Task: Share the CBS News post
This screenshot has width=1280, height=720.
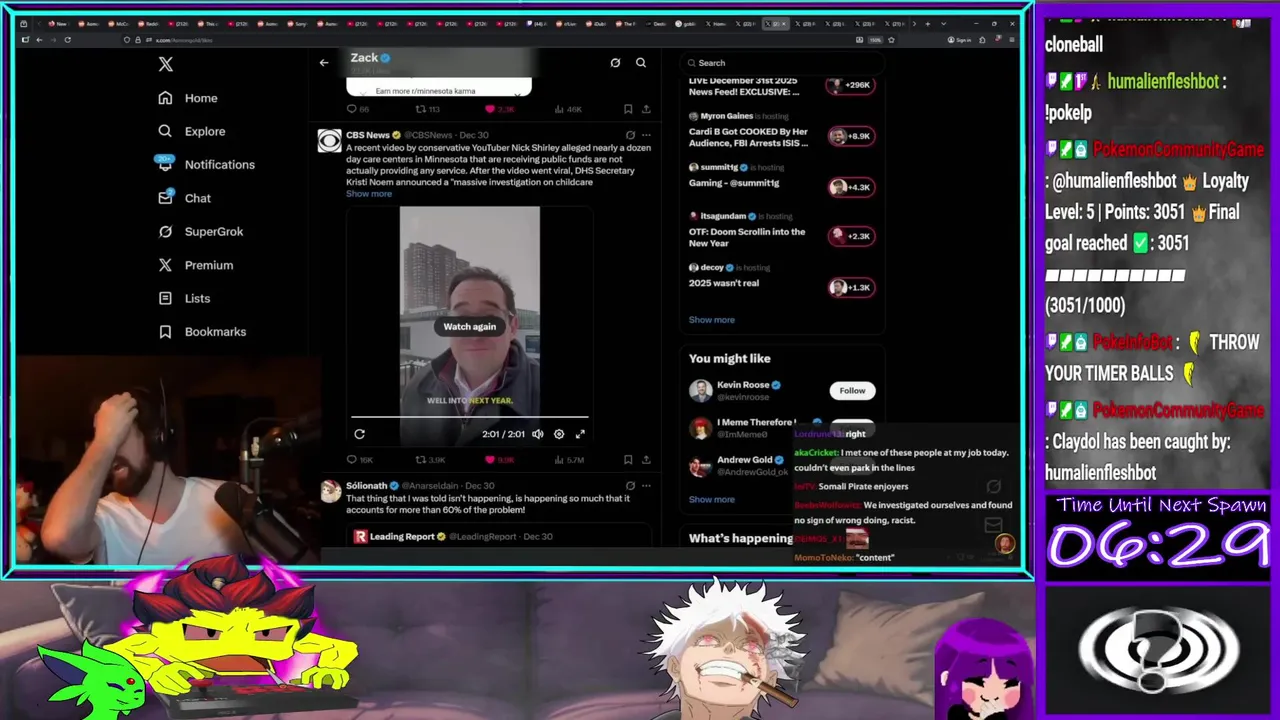Action: [x=646, y=460]
